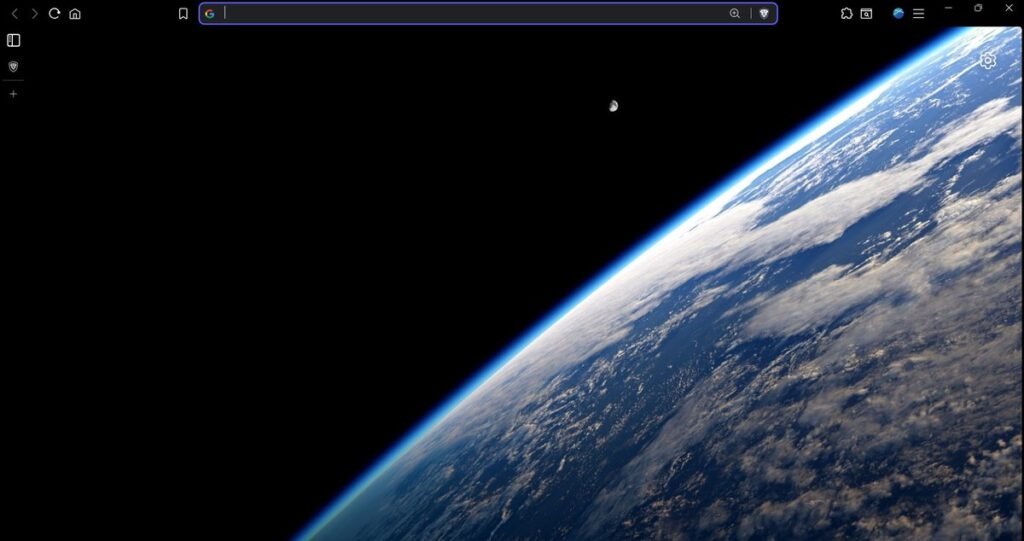Click the Google search engine icon
The width and height of the screenshot is (1024, 541).
(210, 14)
